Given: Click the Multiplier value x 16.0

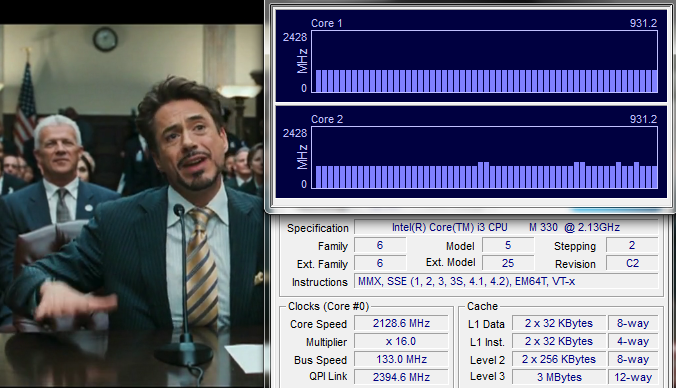Looking at the screenshot, I should (x=401, y=341).
